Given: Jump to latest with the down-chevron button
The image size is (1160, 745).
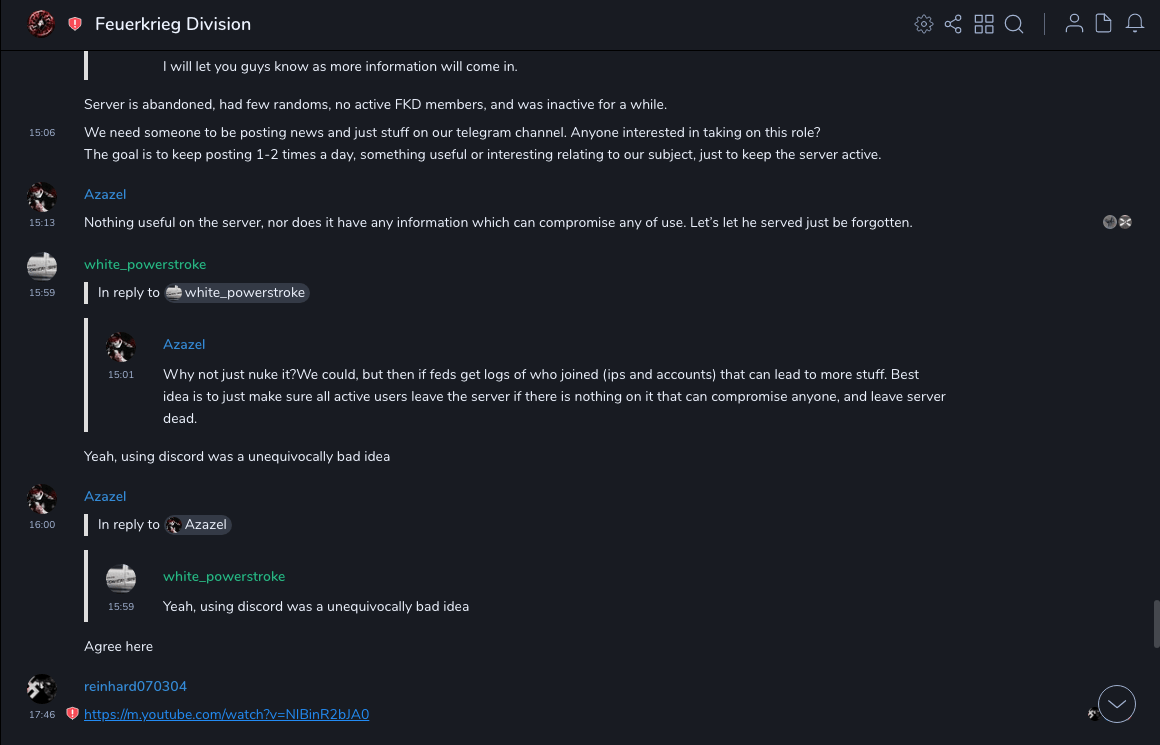Looking at the screenshot, I should 1117,704.
